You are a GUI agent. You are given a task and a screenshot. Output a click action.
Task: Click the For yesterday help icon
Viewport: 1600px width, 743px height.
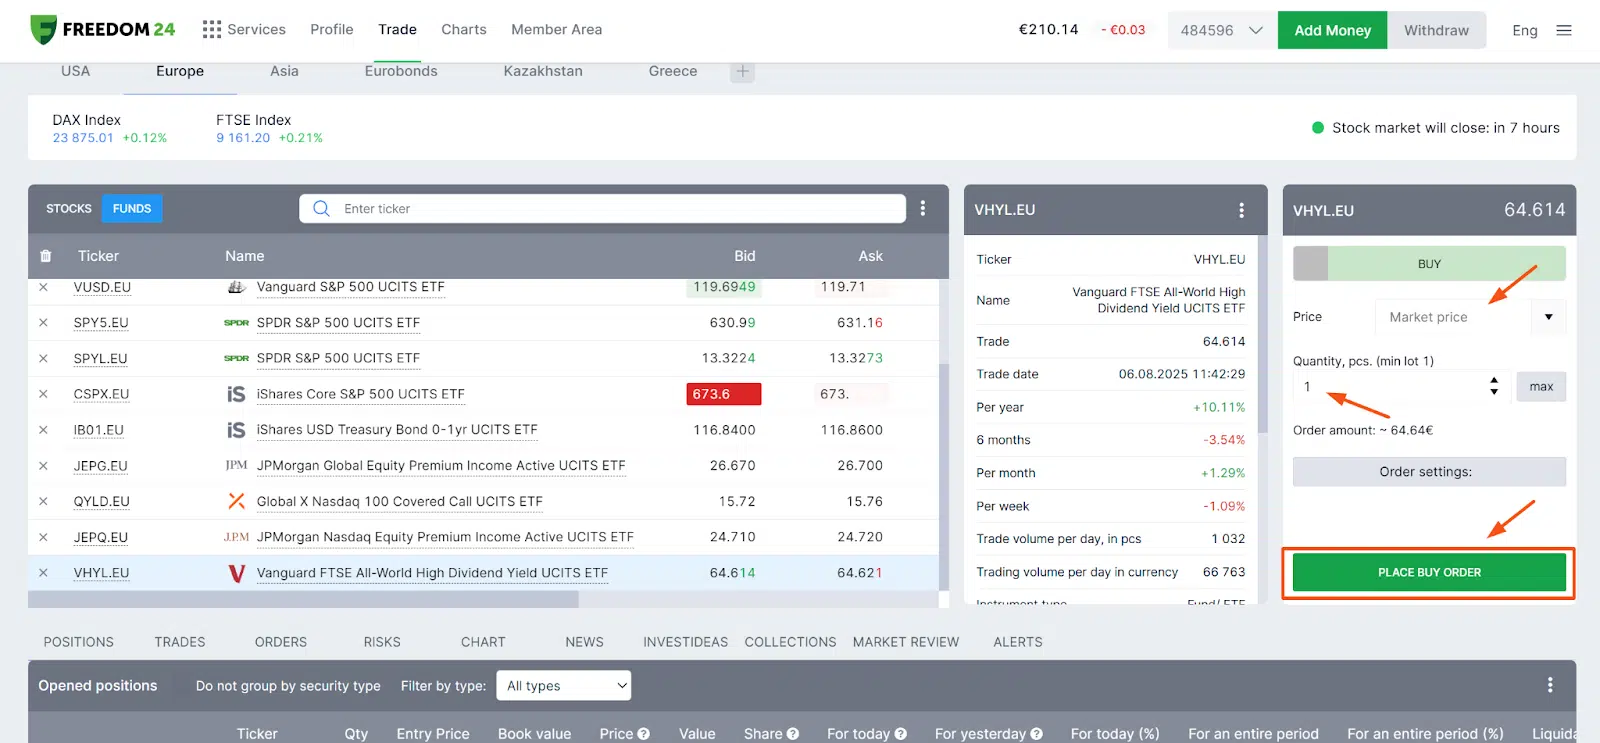pyautogui.click(x=1036, y=734)
